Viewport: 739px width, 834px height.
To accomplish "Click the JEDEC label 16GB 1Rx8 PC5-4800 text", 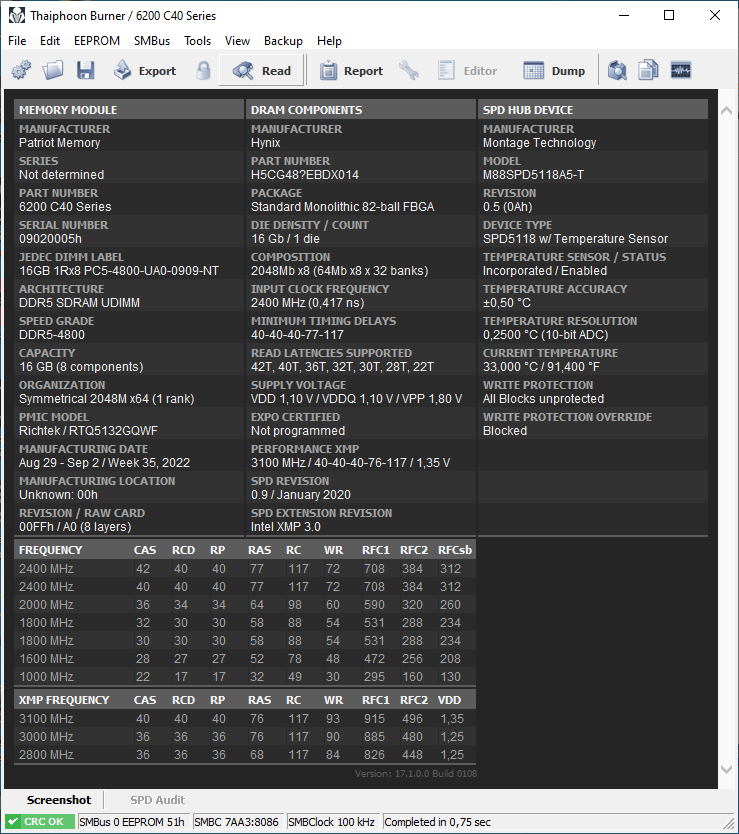I will [x=119, y=271].
